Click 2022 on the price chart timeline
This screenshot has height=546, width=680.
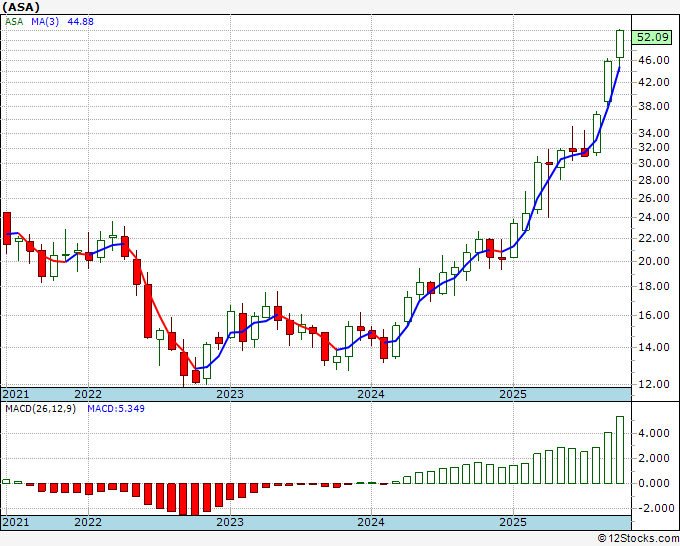(x=88, y=394)
